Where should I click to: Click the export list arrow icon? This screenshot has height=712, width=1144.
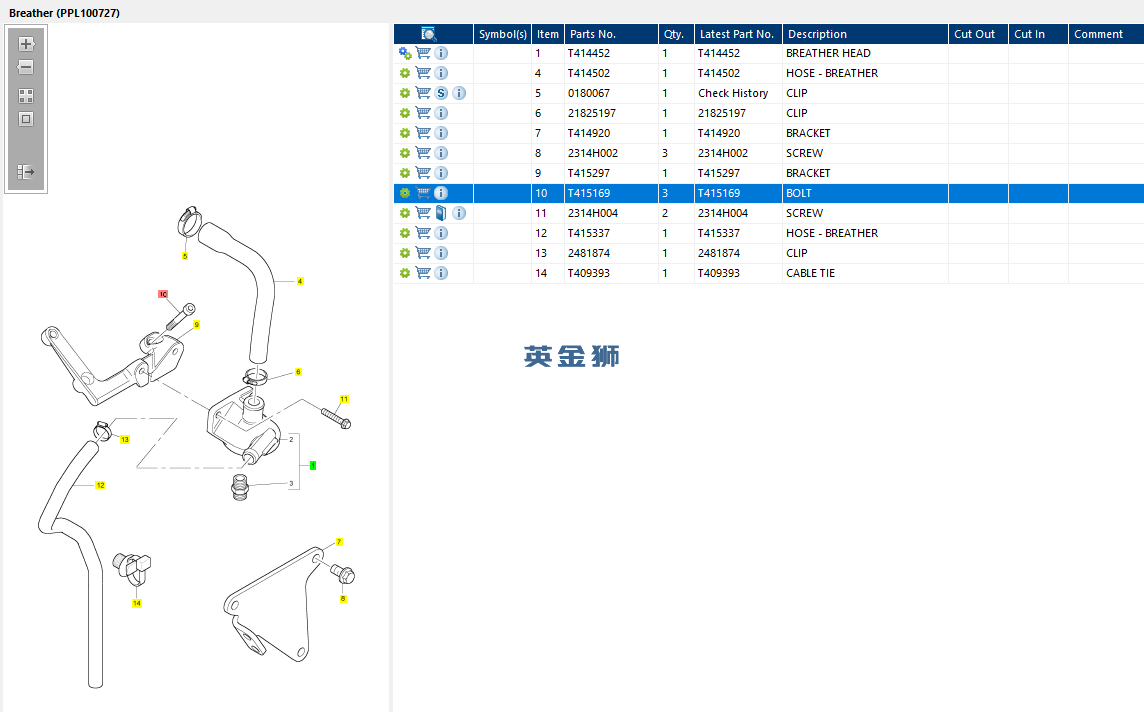click(26, 172)
